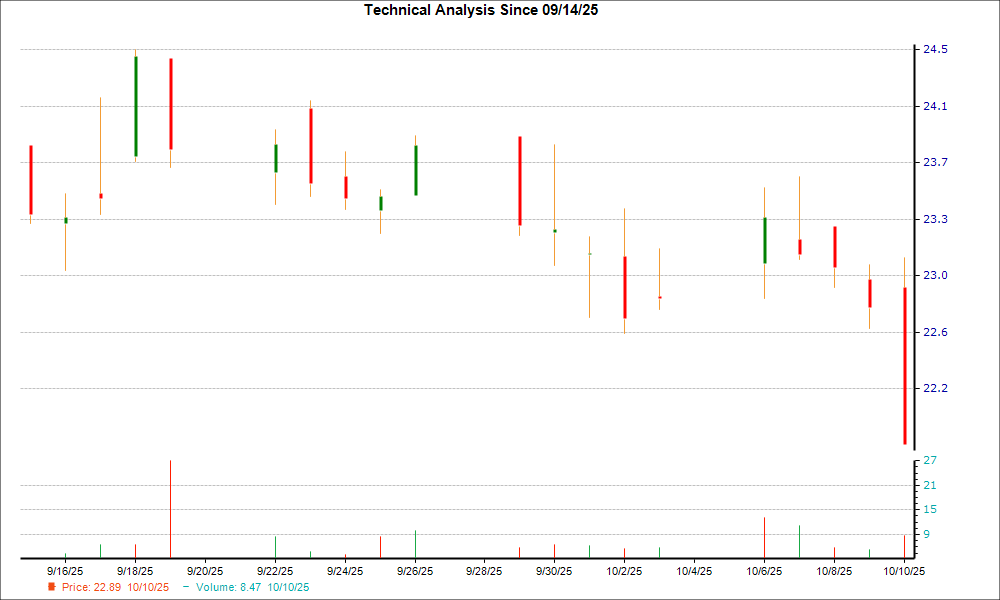Click the 22.2 price axis label
Image resolution: width=1000 pixels, height=600 pixels.
(x=936, y=388)
